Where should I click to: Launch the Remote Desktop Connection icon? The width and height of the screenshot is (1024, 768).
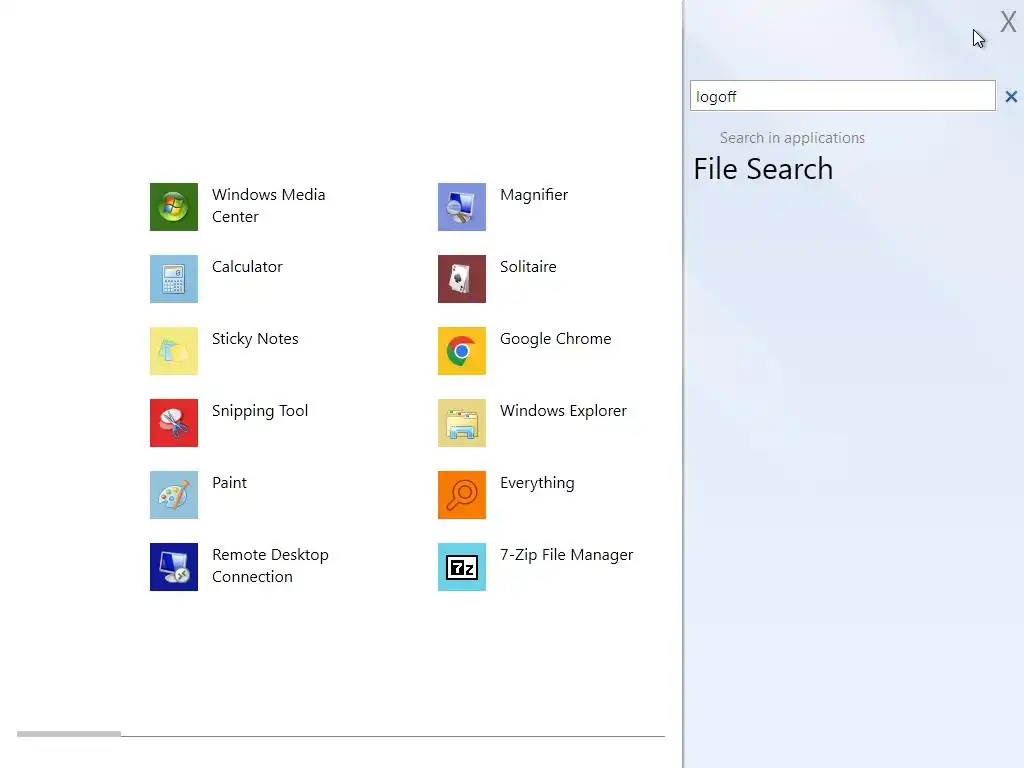click(x=174, y=567)
